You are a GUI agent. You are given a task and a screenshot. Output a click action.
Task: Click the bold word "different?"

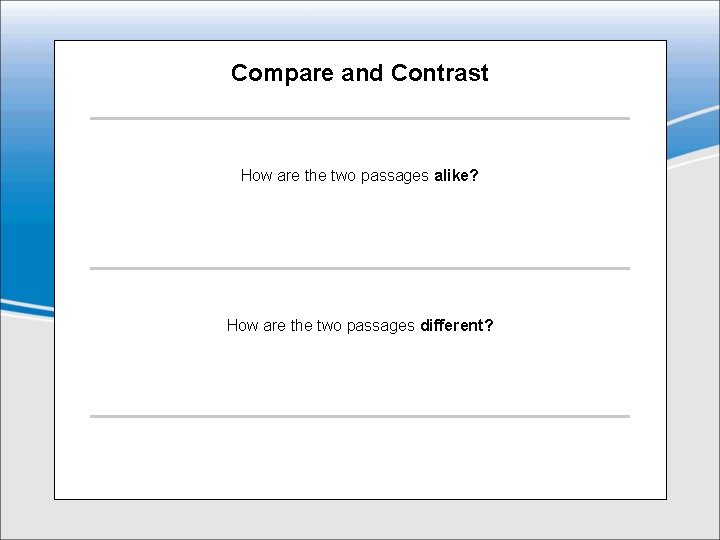tap(456, 326)
